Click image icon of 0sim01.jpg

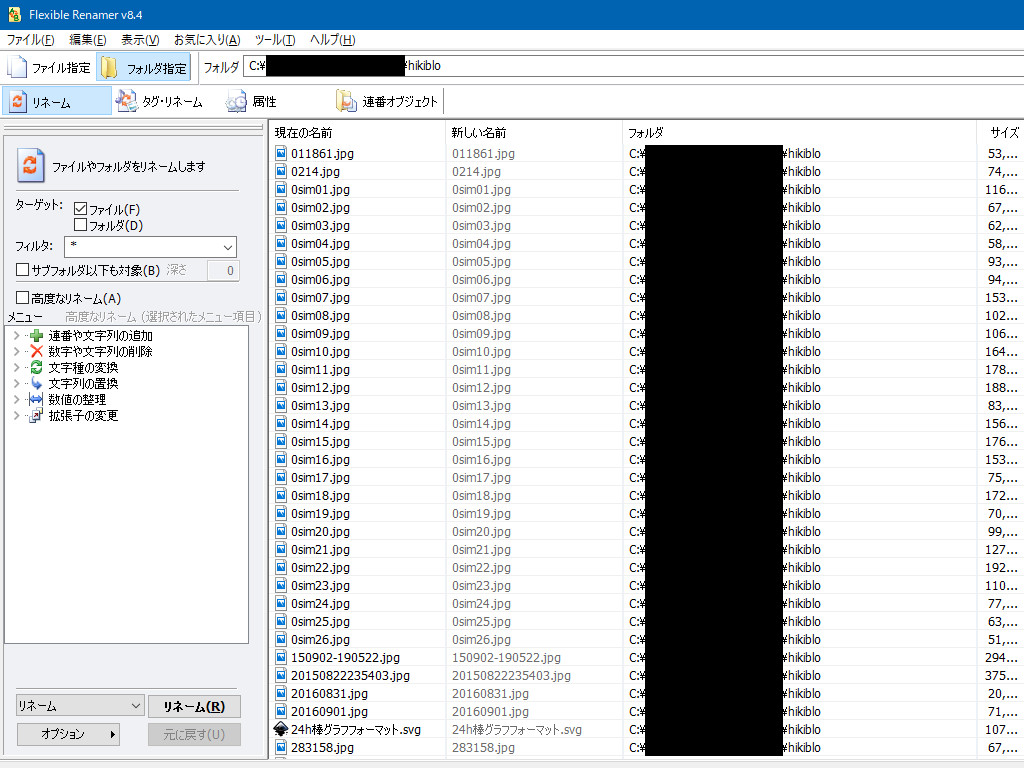pyautogui.click(x=281, y=189)
